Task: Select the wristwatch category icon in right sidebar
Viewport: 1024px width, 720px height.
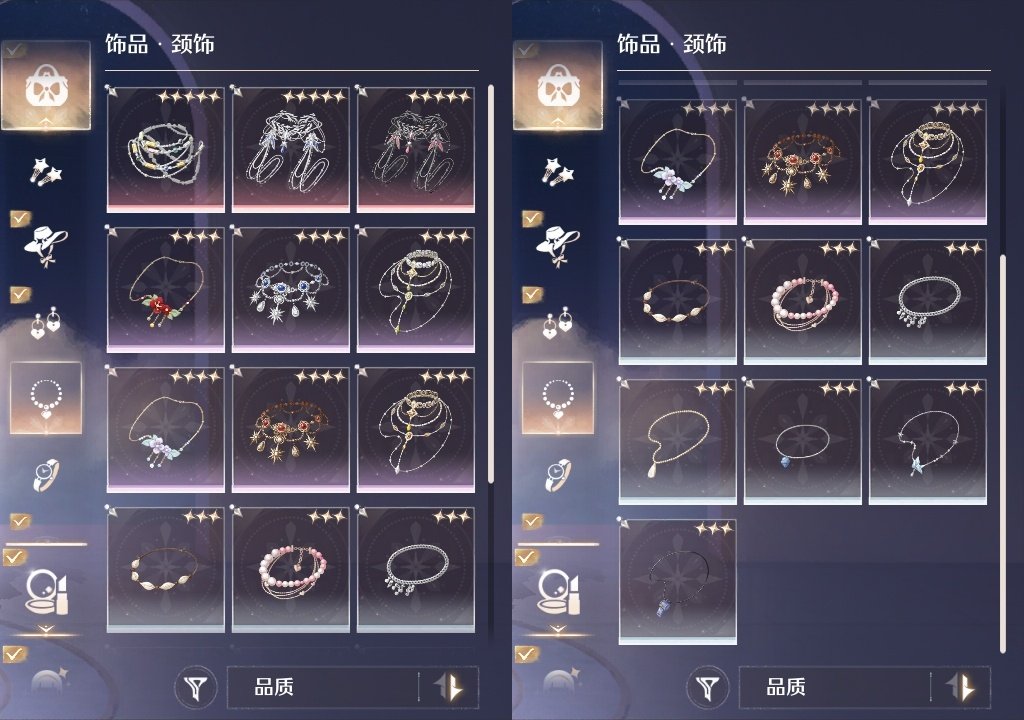Action: (557, 474)
